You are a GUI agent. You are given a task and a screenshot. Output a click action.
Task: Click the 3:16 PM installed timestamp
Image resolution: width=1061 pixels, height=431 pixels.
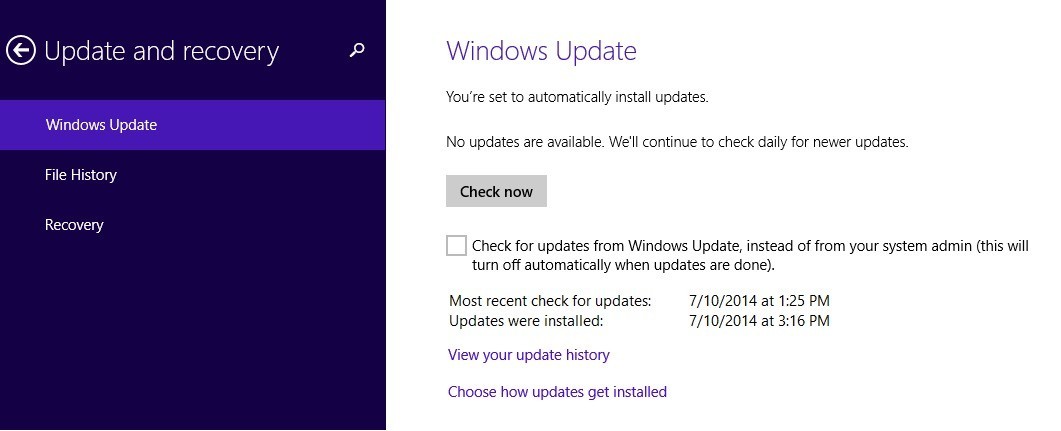pyautogui.click(x=759, y=321)
